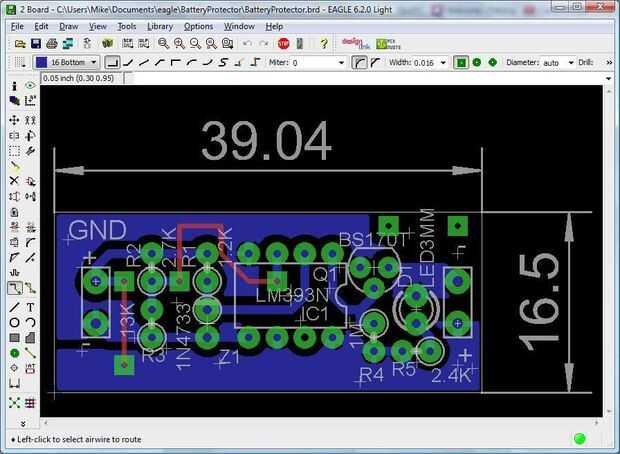620x454 pixels.
Task: Click the Save floppy disk icon
Action: pos(36,44)
